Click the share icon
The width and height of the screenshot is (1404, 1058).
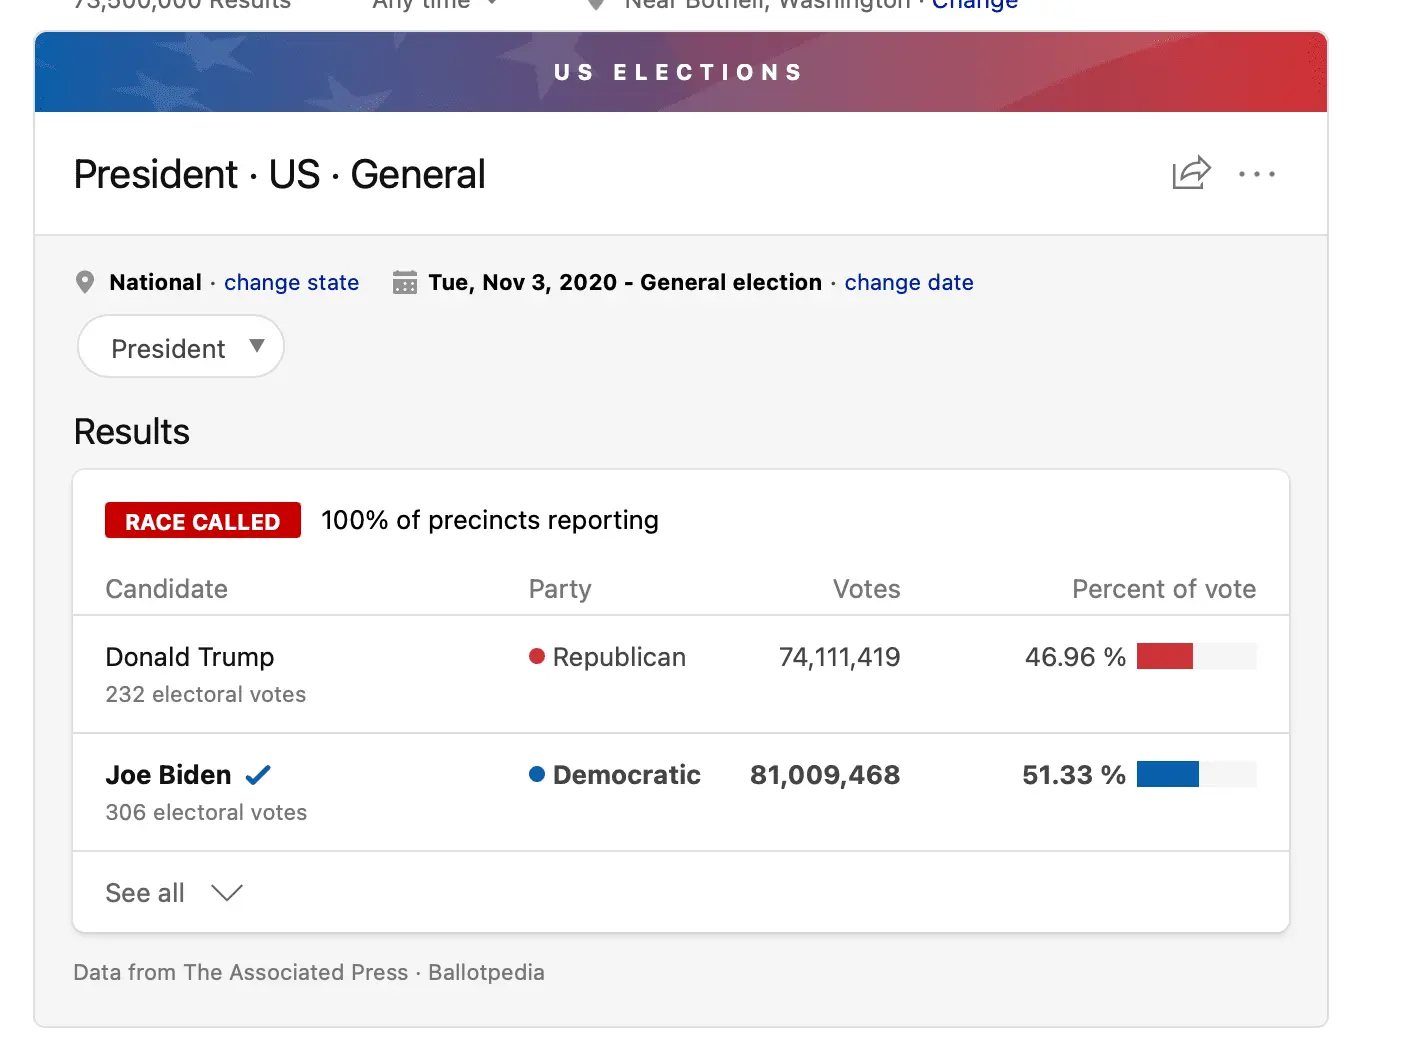click(x=1190, y=173)
